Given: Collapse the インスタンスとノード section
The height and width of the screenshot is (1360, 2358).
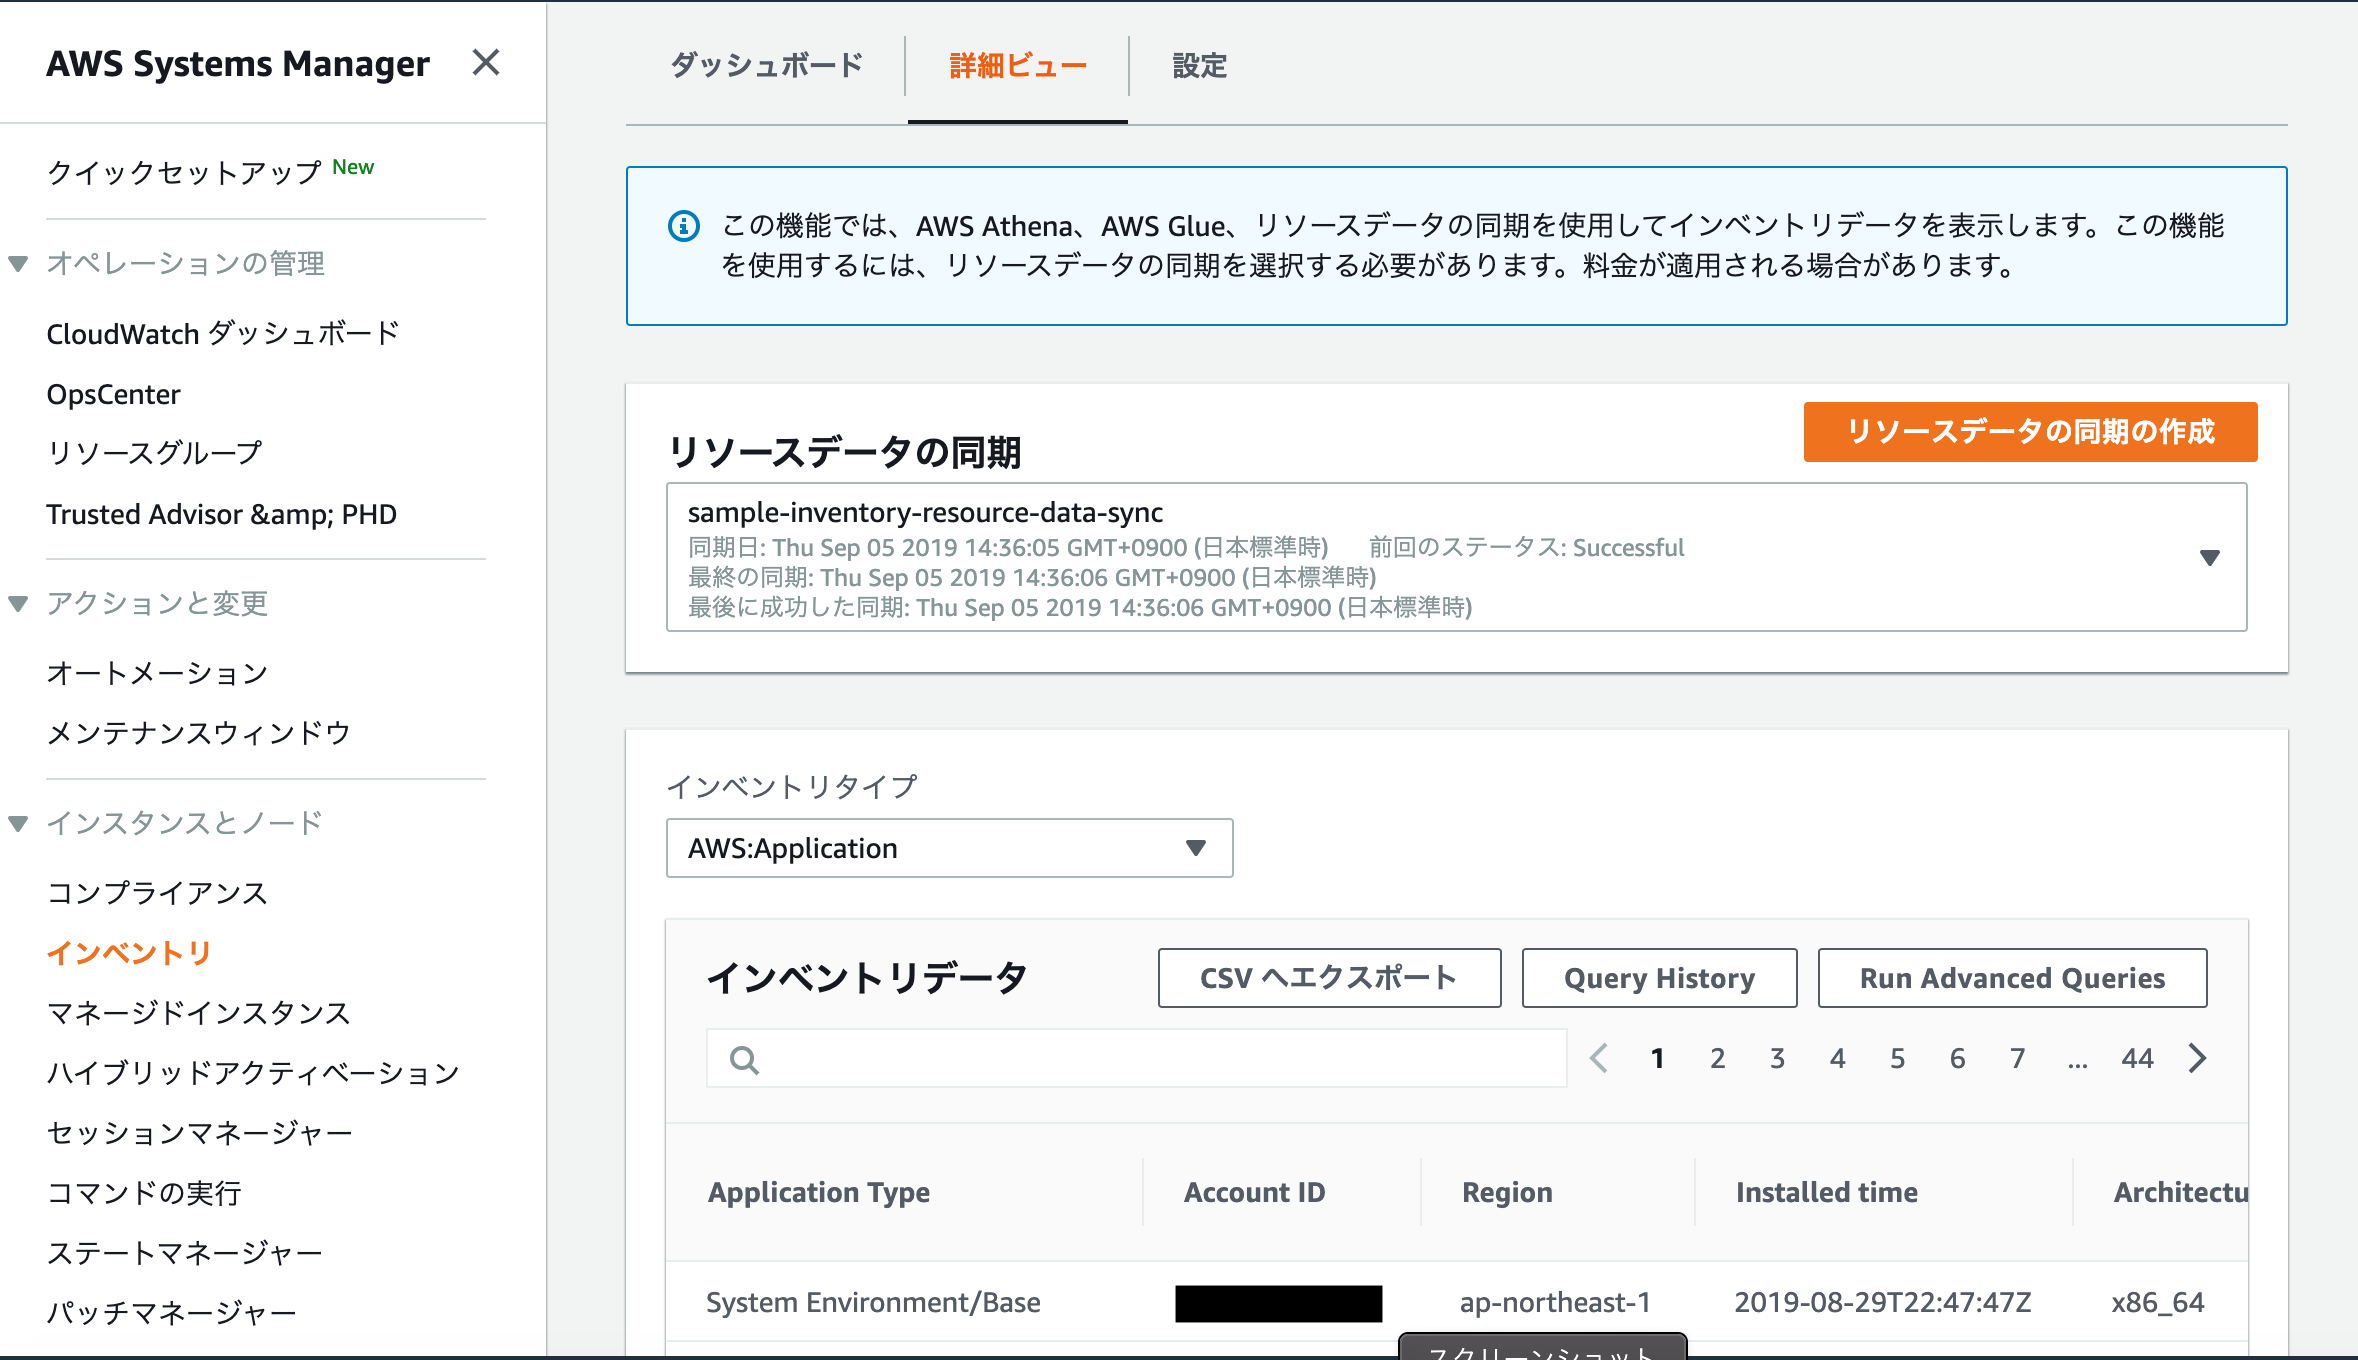Looking at the screenshot, I should [18, 824].
